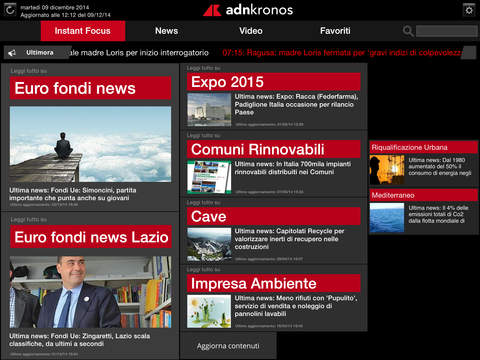Click the search magnifier icon

click(408, 31)
